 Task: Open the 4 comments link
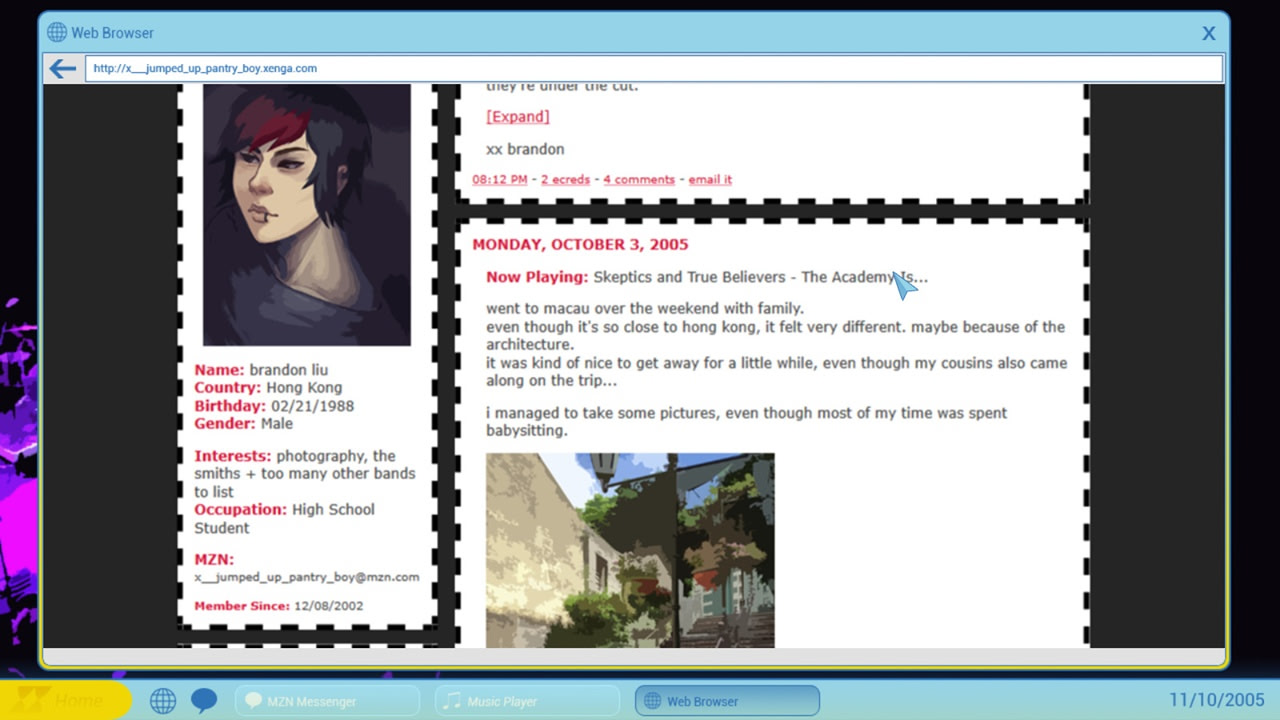(638, 179)
